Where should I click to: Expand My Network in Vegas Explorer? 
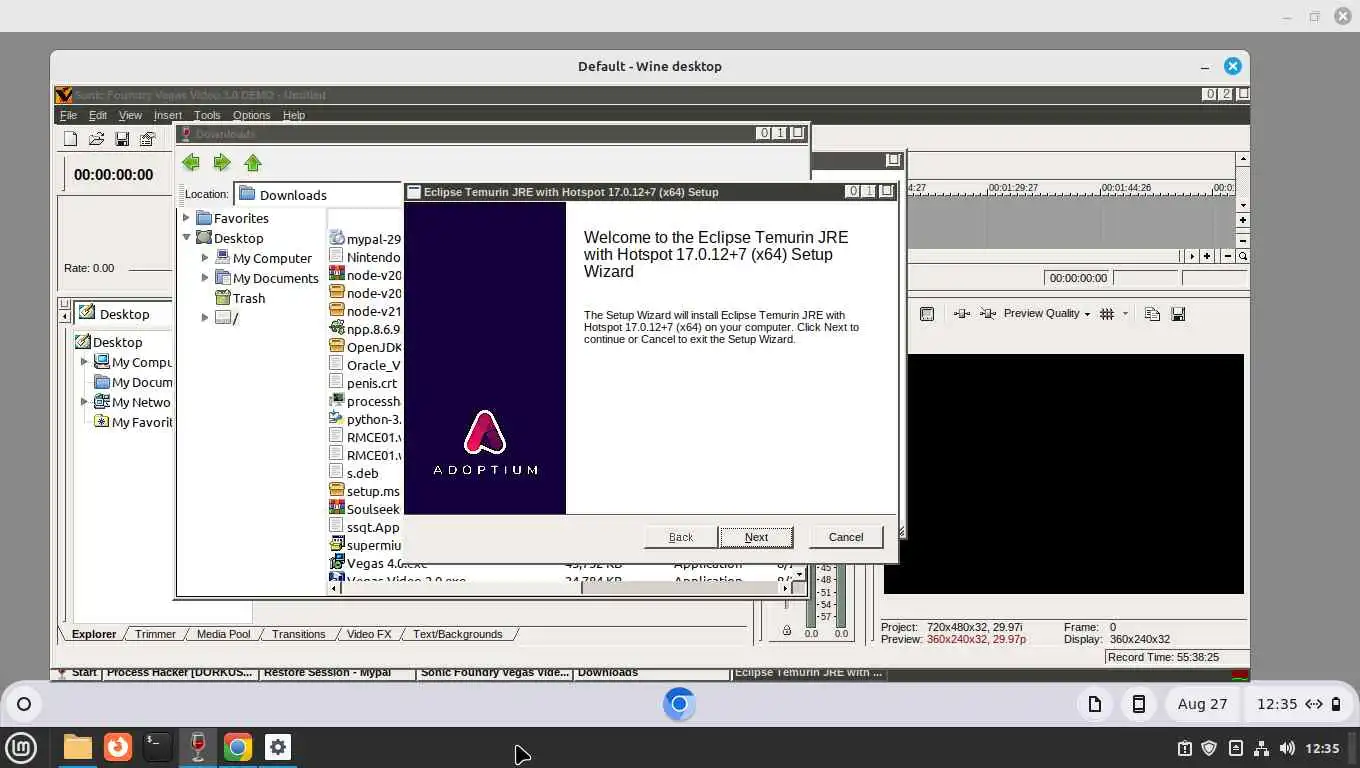click(84, 402)
